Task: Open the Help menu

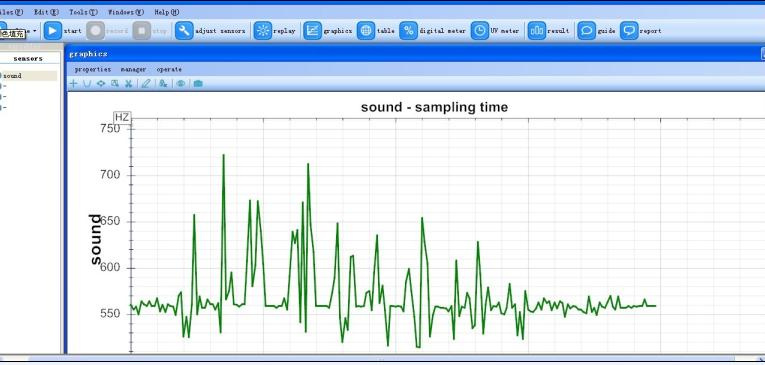Action: tap(166, 12)
